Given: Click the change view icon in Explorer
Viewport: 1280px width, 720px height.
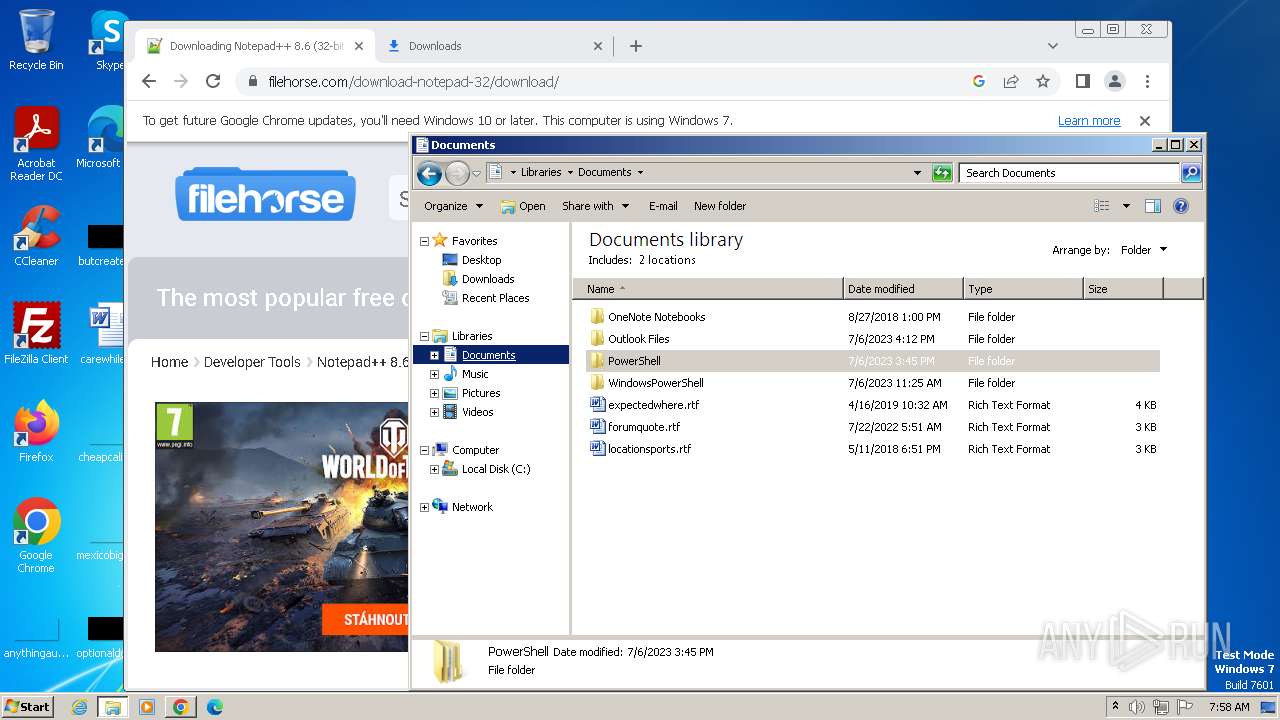Looking at the screenshot, I should (x=1101, y=206).
